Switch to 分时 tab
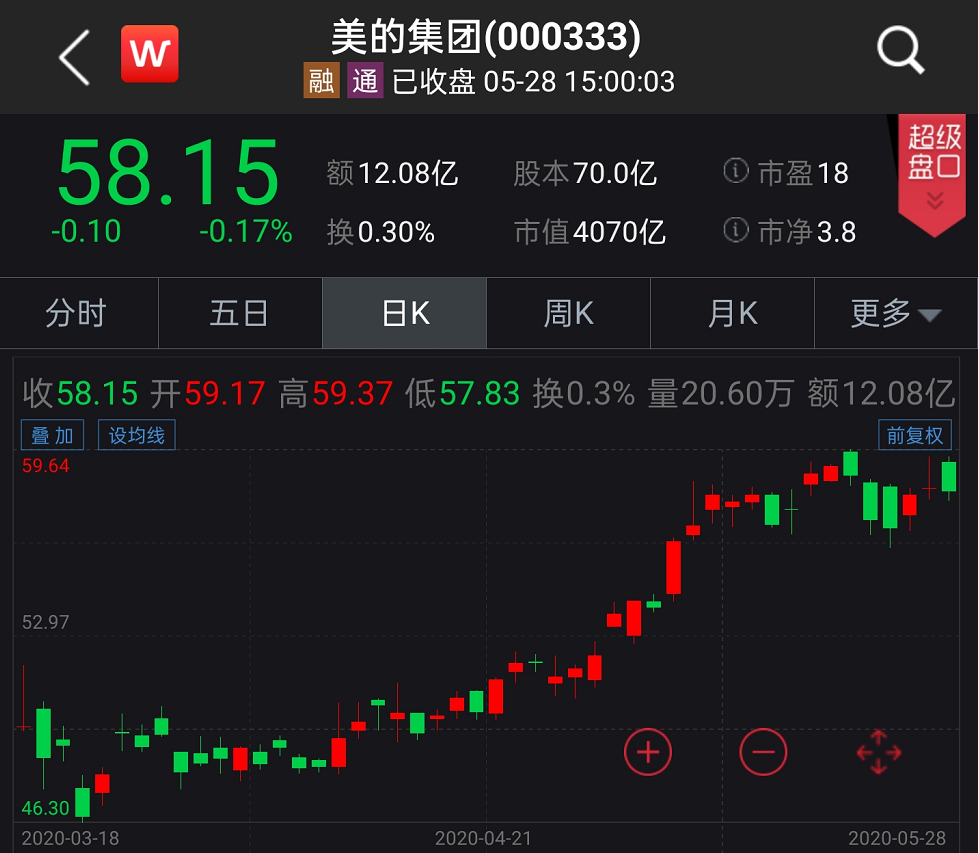 point(79,313)
